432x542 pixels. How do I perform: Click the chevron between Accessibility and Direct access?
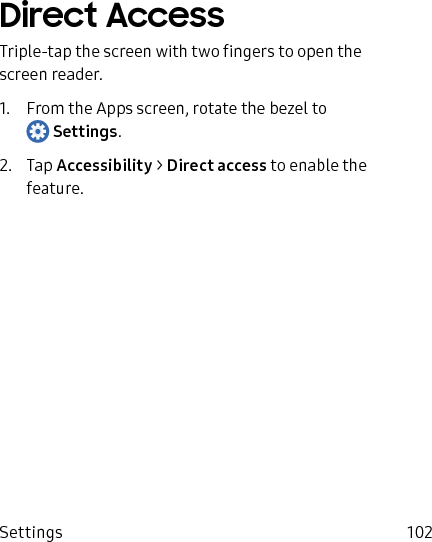point(159,166)
